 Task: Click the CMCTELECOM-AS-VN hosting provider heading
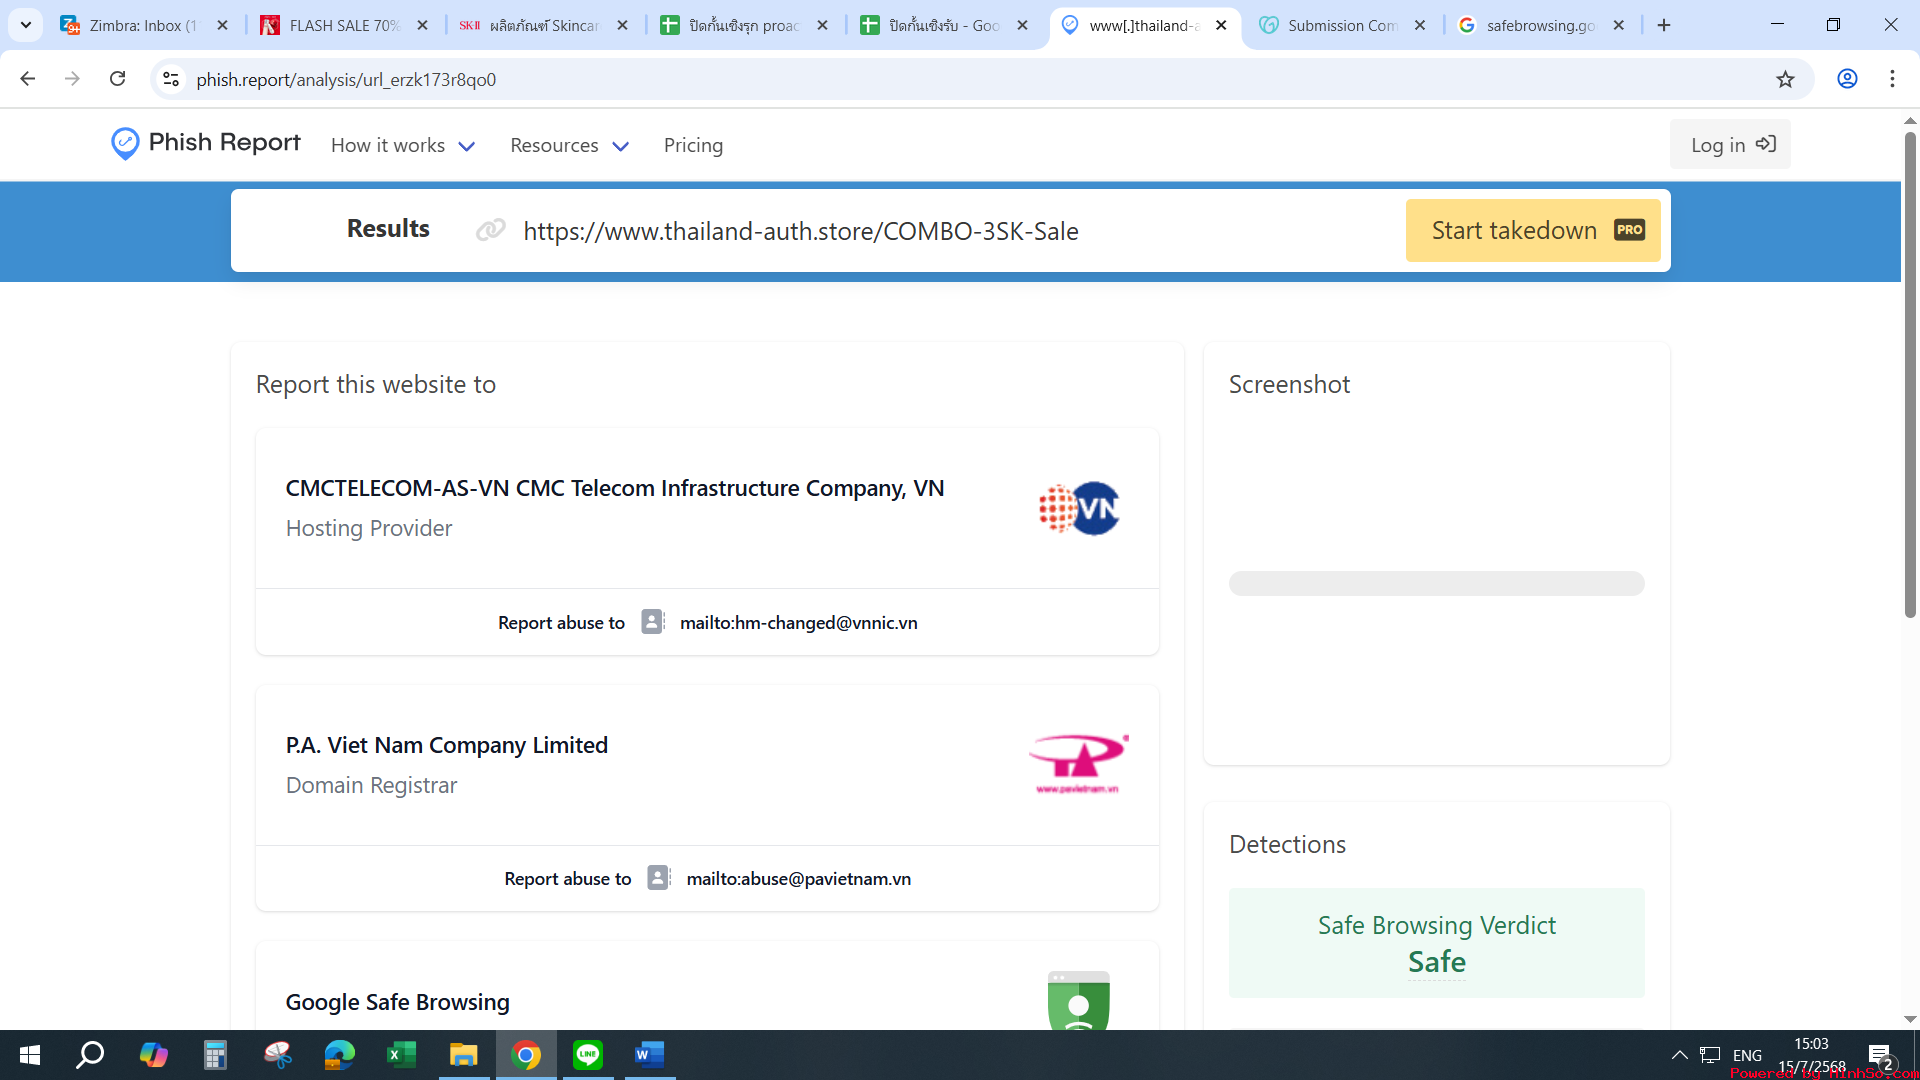(615, 488)
